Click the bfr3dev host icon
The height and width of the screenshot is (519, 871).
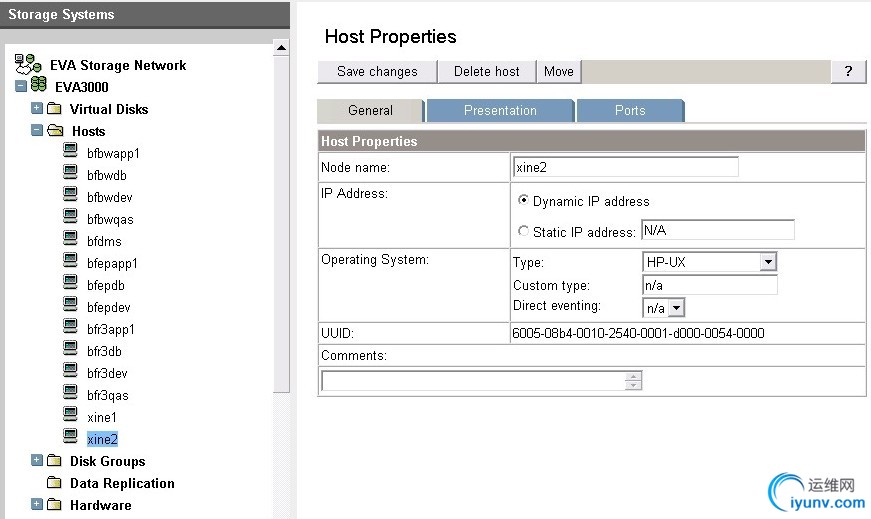coord(71,370)
